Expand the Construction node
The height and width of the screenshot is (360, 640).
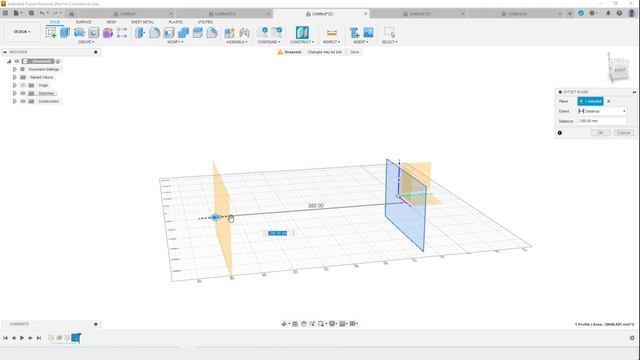15,101
